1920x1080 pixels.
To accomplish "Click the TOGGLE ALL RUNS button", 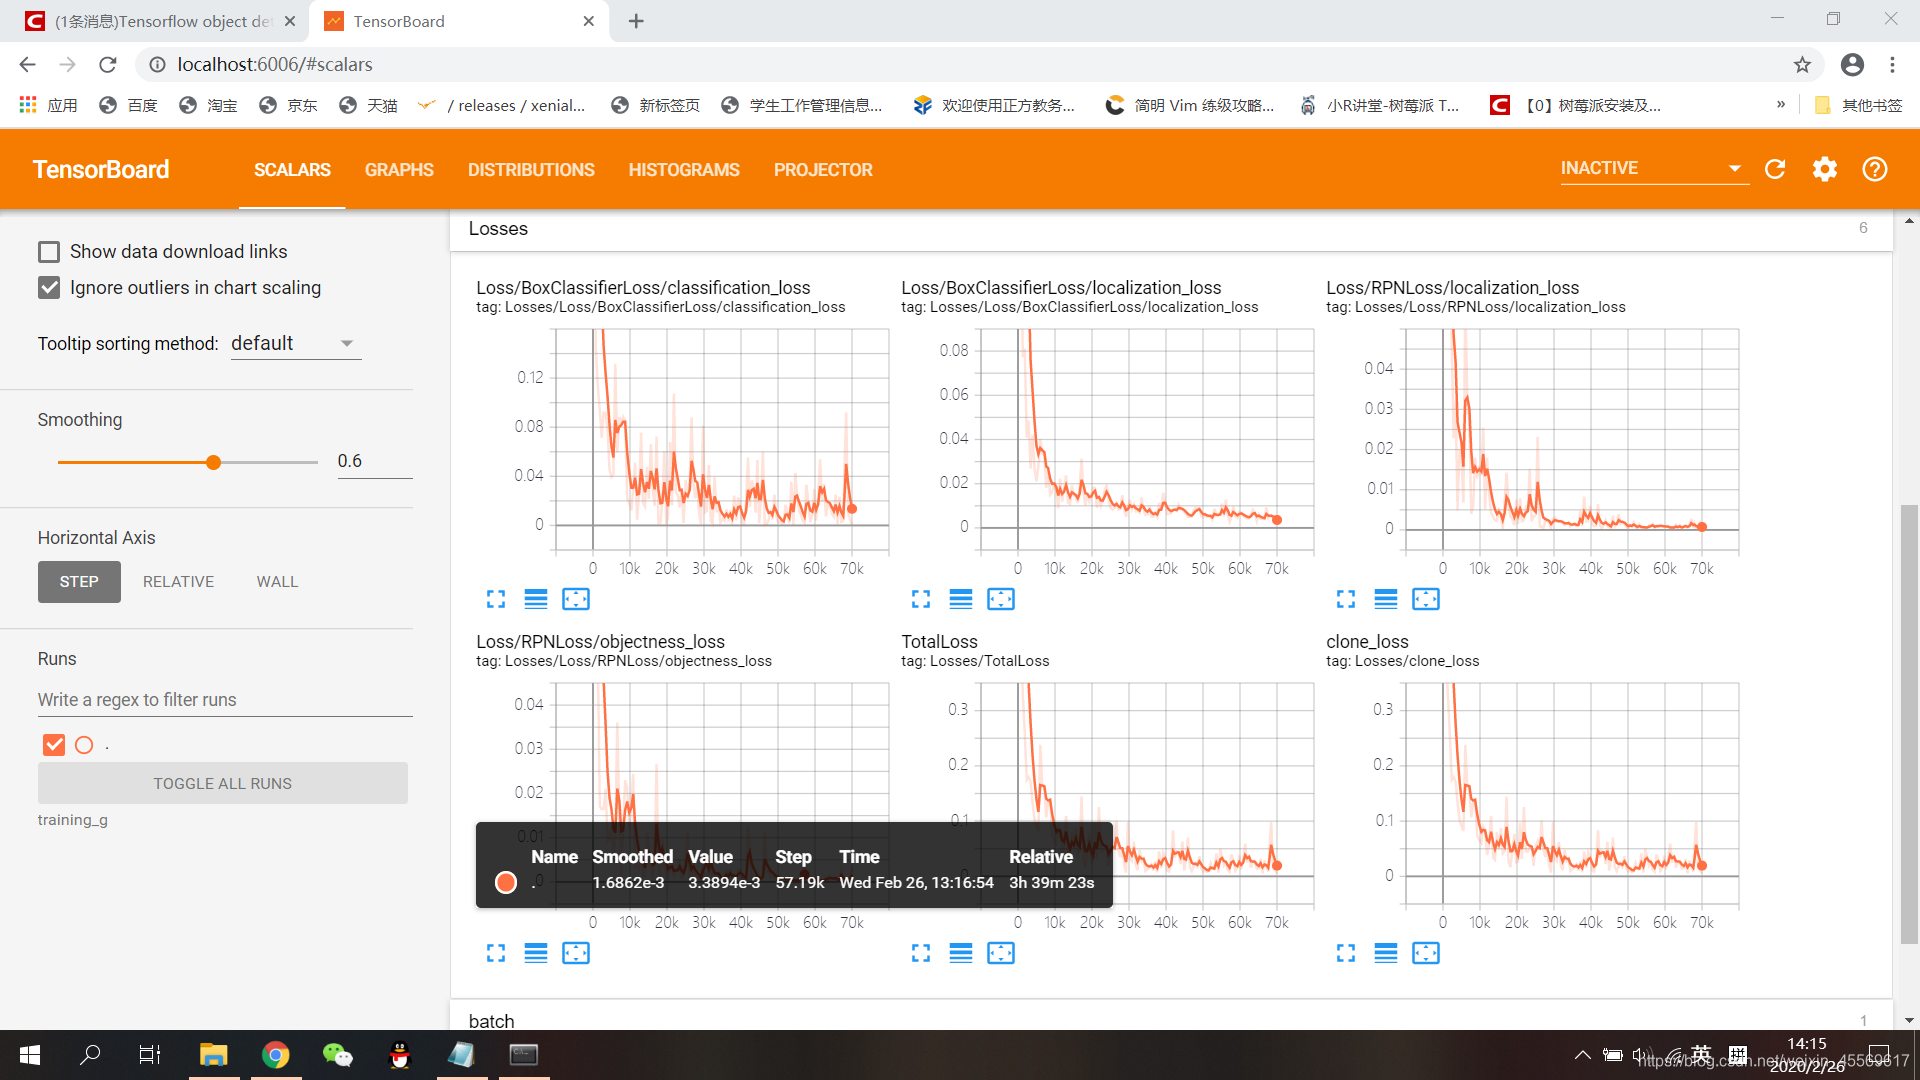I will pyautogui.click(x=222, y=782).
